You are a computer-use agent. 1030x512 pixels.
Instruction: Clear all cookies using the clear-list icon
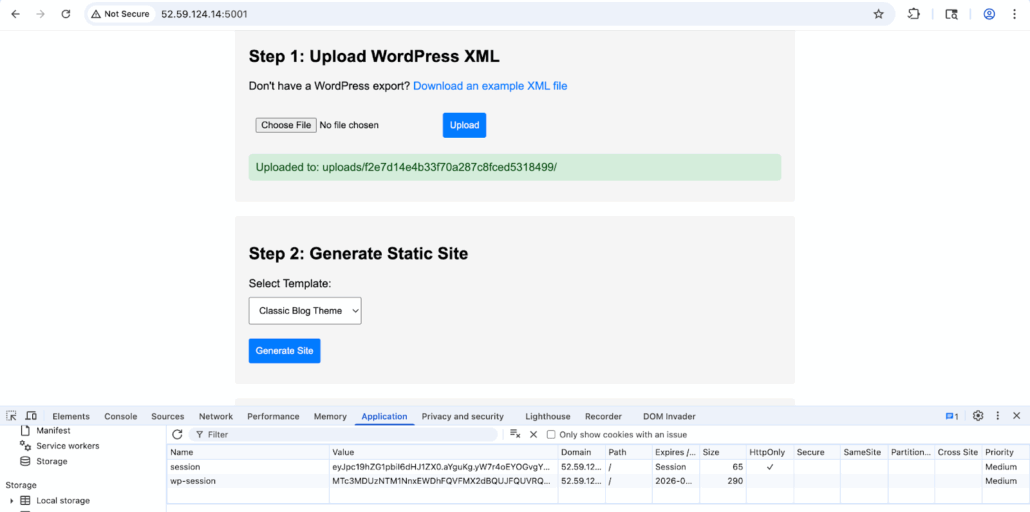pyautogui.click(x=515, y=435)
